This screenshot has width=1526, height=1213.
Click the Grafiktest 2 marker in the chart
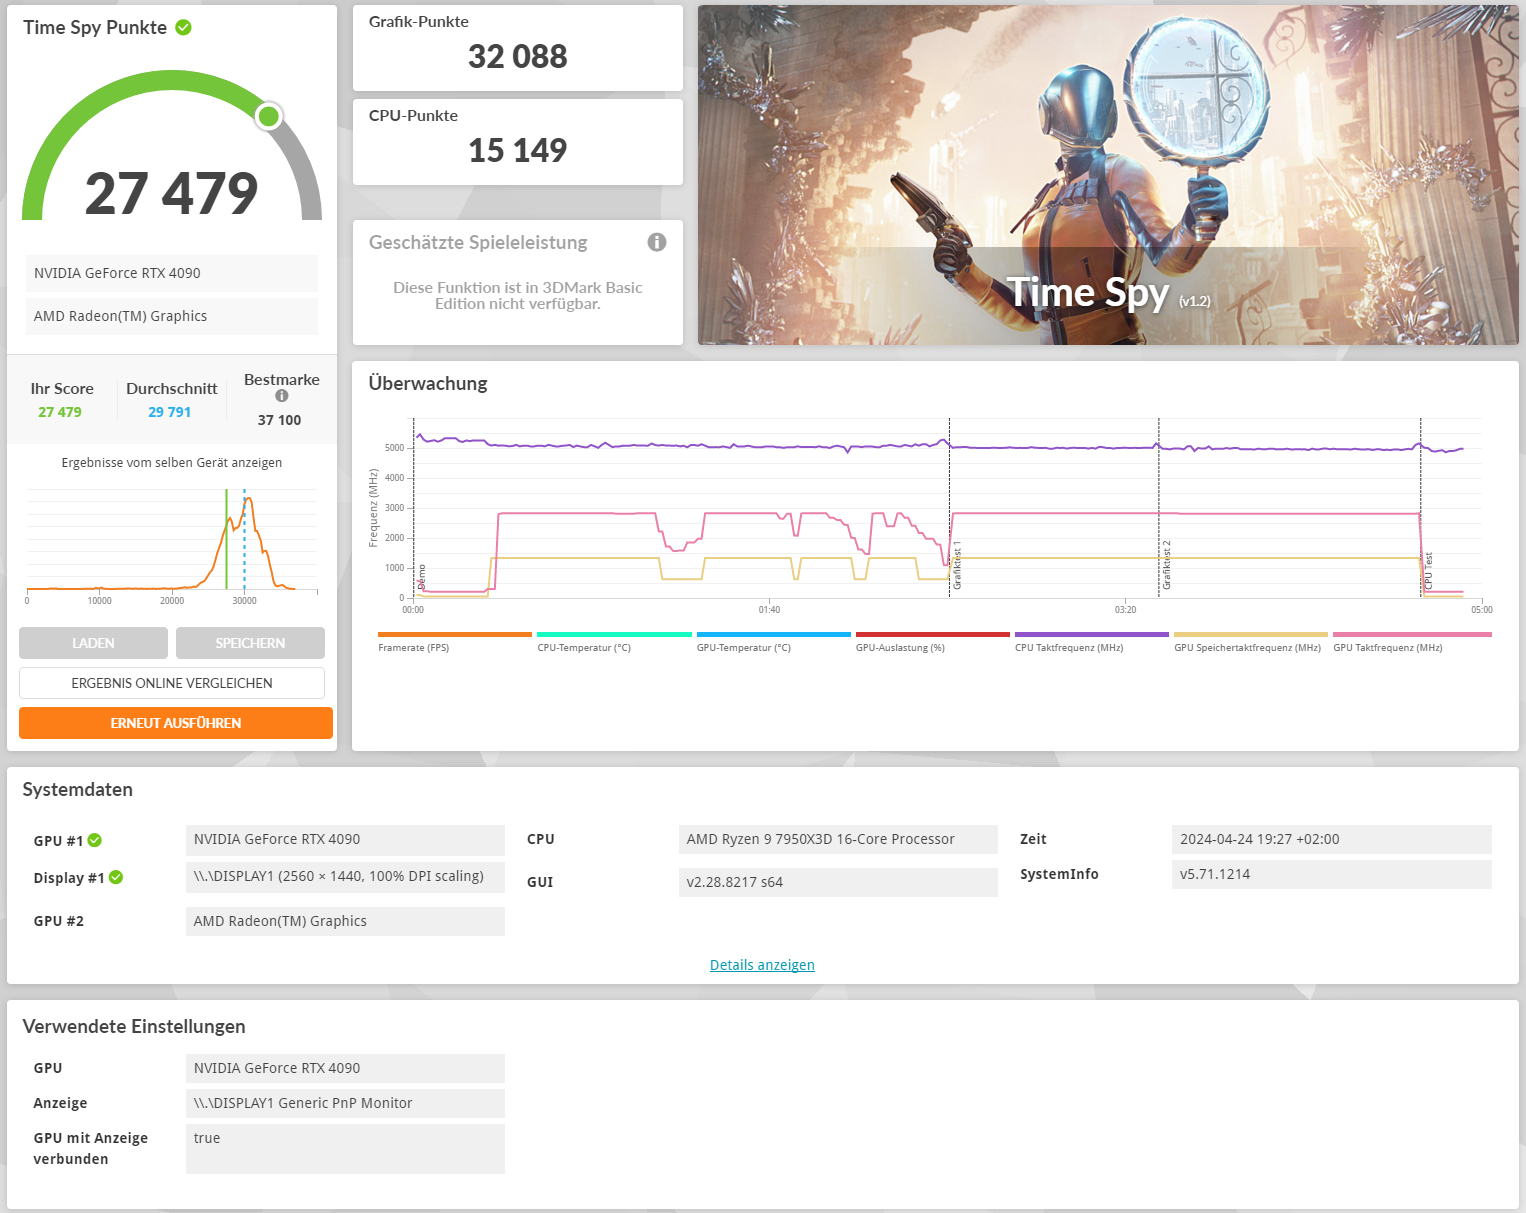tap(1166, 566)
